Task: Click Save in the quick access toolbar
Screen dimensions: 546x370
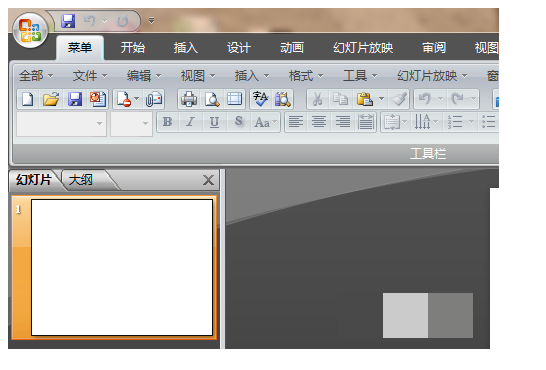Action: [x=68, y=21]
